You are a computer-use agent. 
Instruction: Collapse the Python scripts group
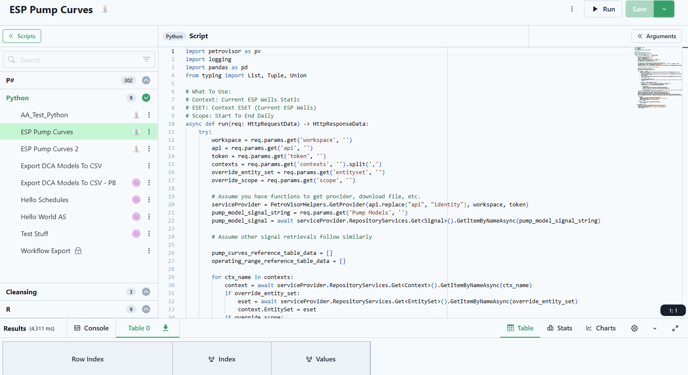point(146,98)
